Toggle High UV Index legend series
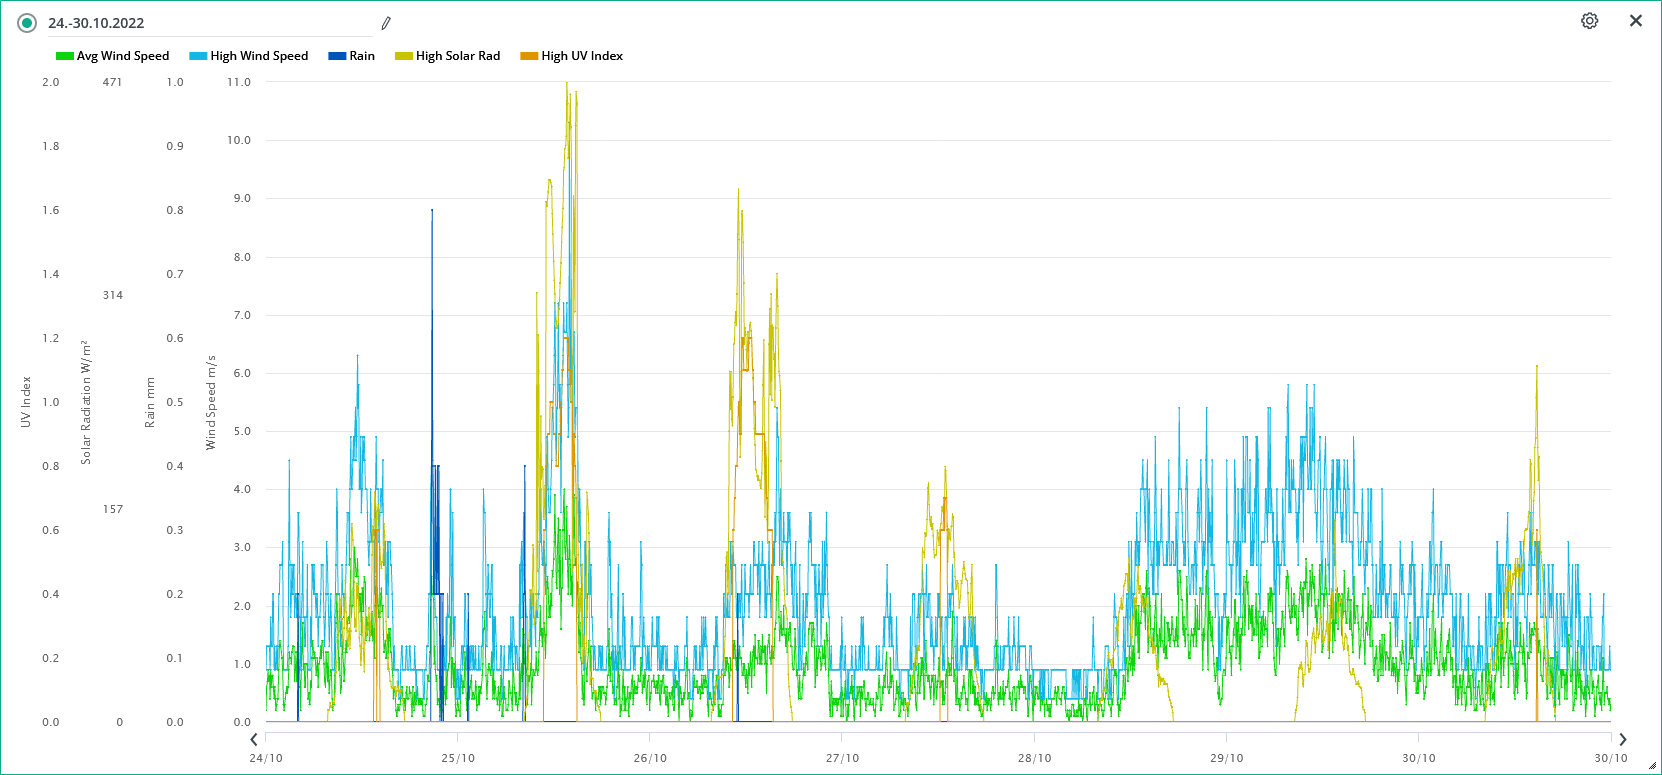The width and height of the screenshot is (1662, 775). point(572,56)
